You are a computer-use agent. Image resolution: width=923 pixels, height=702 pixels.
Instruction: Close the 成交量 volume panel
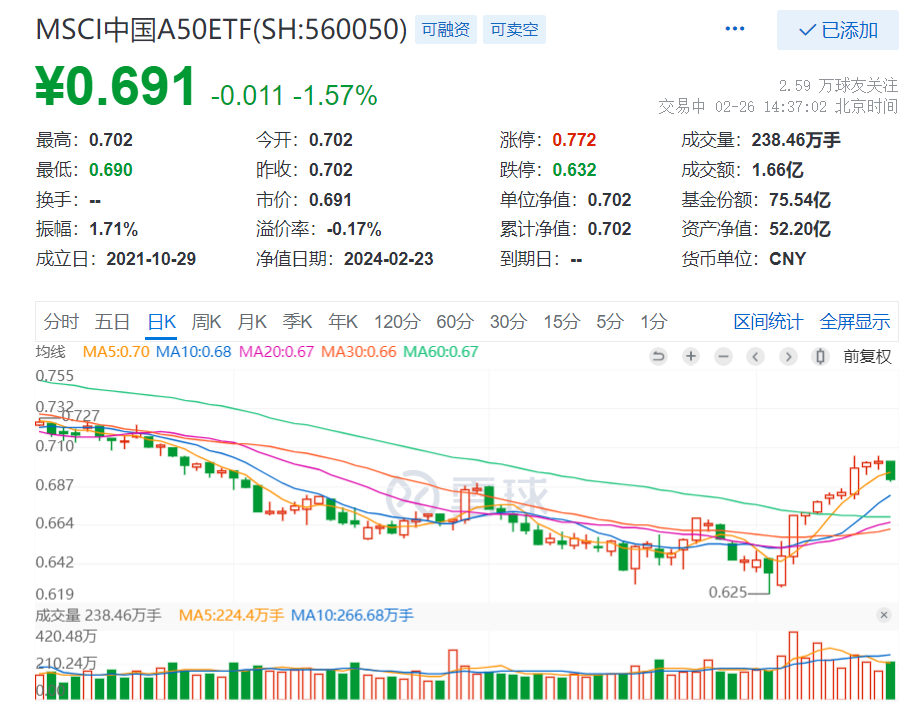pyautogui.click(x=884, y=615)
